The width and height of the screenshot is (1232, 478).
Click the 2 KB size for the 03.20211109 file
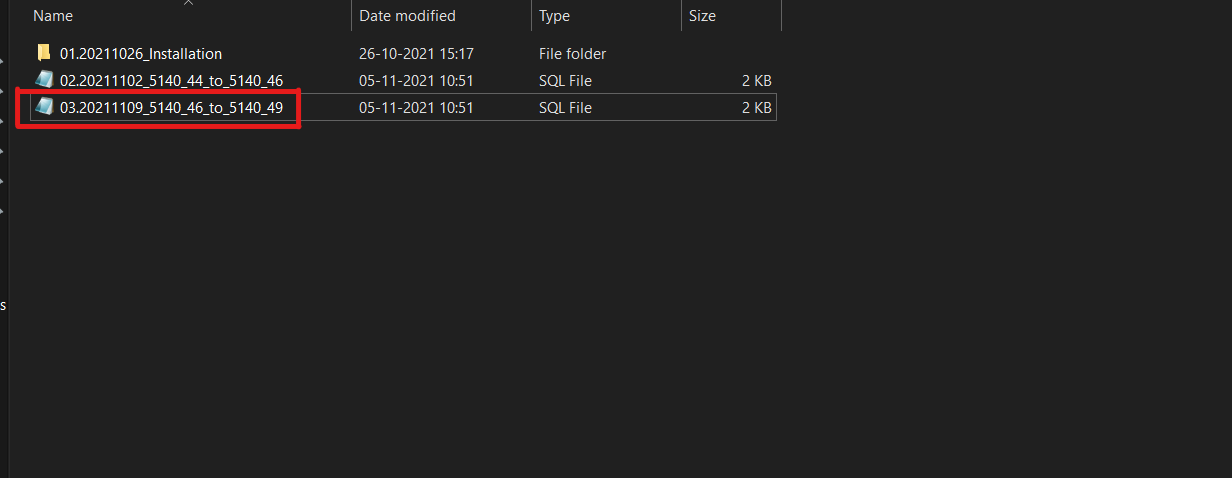[756, 107]
